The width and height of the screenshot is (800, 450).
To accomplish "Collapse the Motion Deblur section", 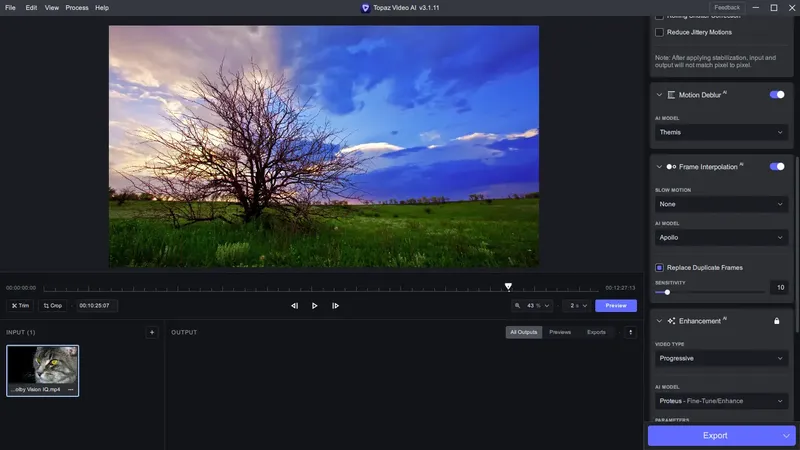I will [659, 95].
